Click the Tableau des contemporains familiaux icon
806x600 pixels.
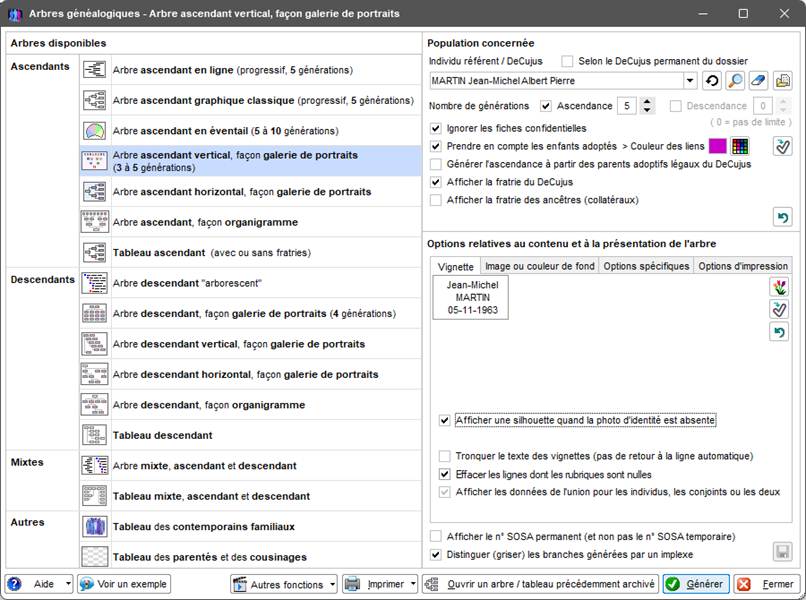[x=95, y=527]
